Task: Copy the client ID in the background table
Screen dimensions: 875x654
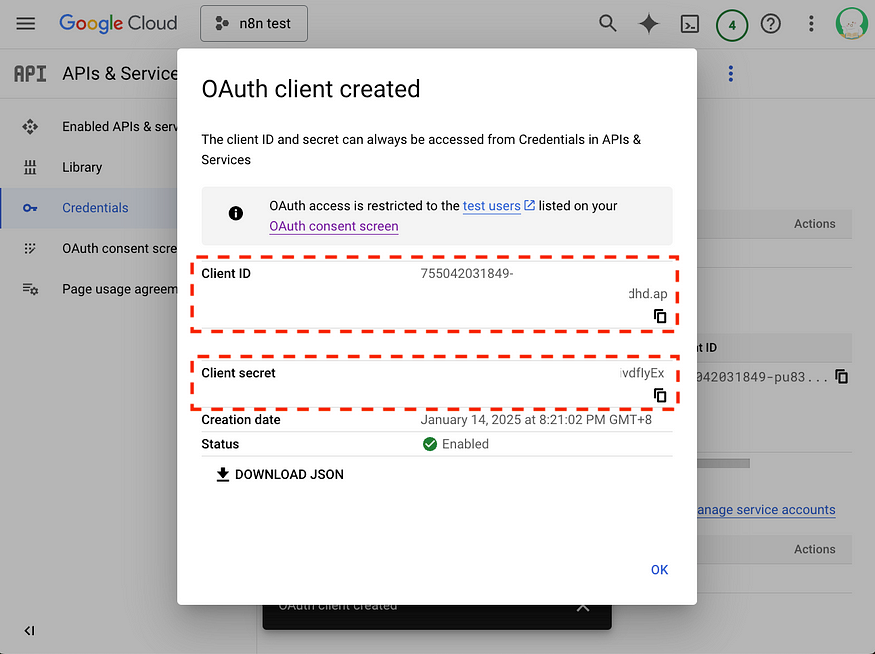Action: tap(842, 377)
